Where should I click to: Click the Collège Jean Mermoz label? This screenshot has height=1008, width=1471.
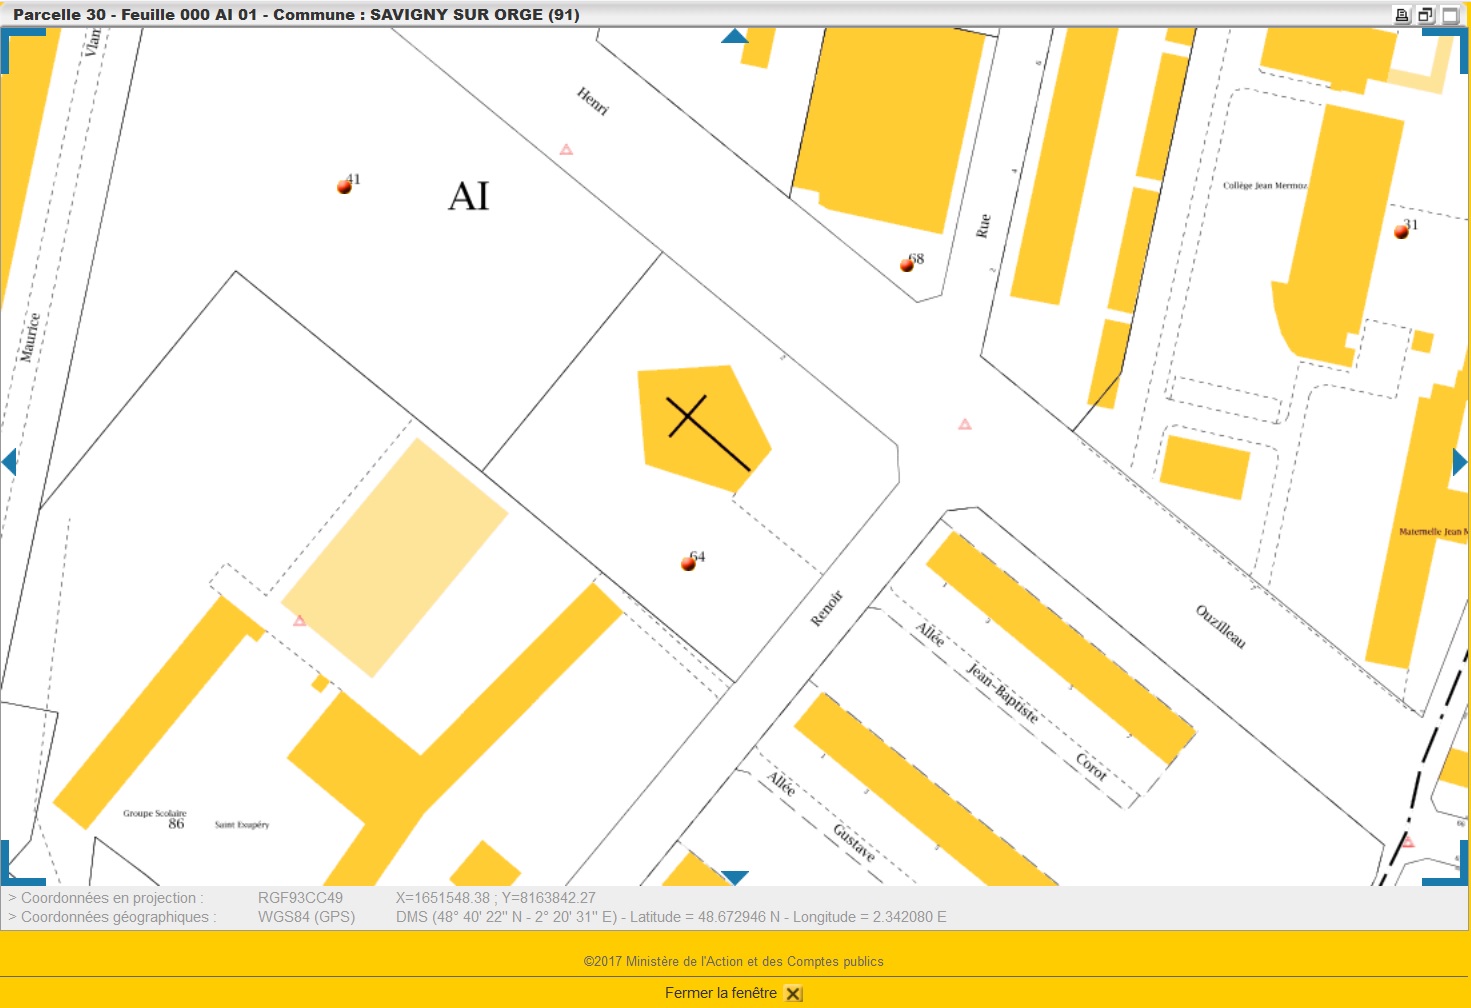pos(1264,185)
